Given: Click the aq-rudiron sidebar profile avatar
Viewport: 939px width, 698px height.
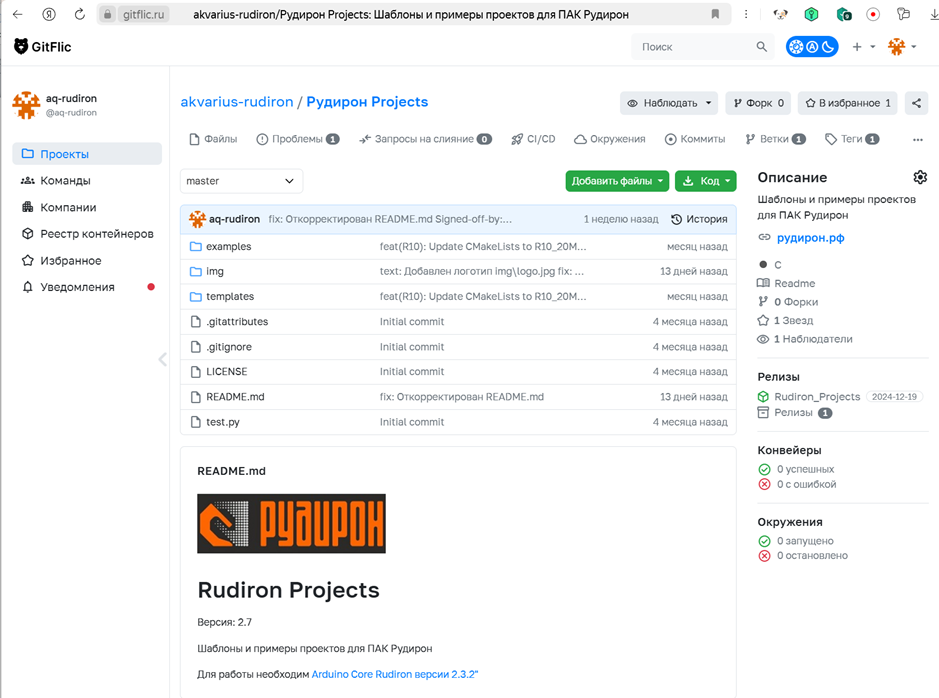Looking at the screenshot, I should (x=26, y=105).
